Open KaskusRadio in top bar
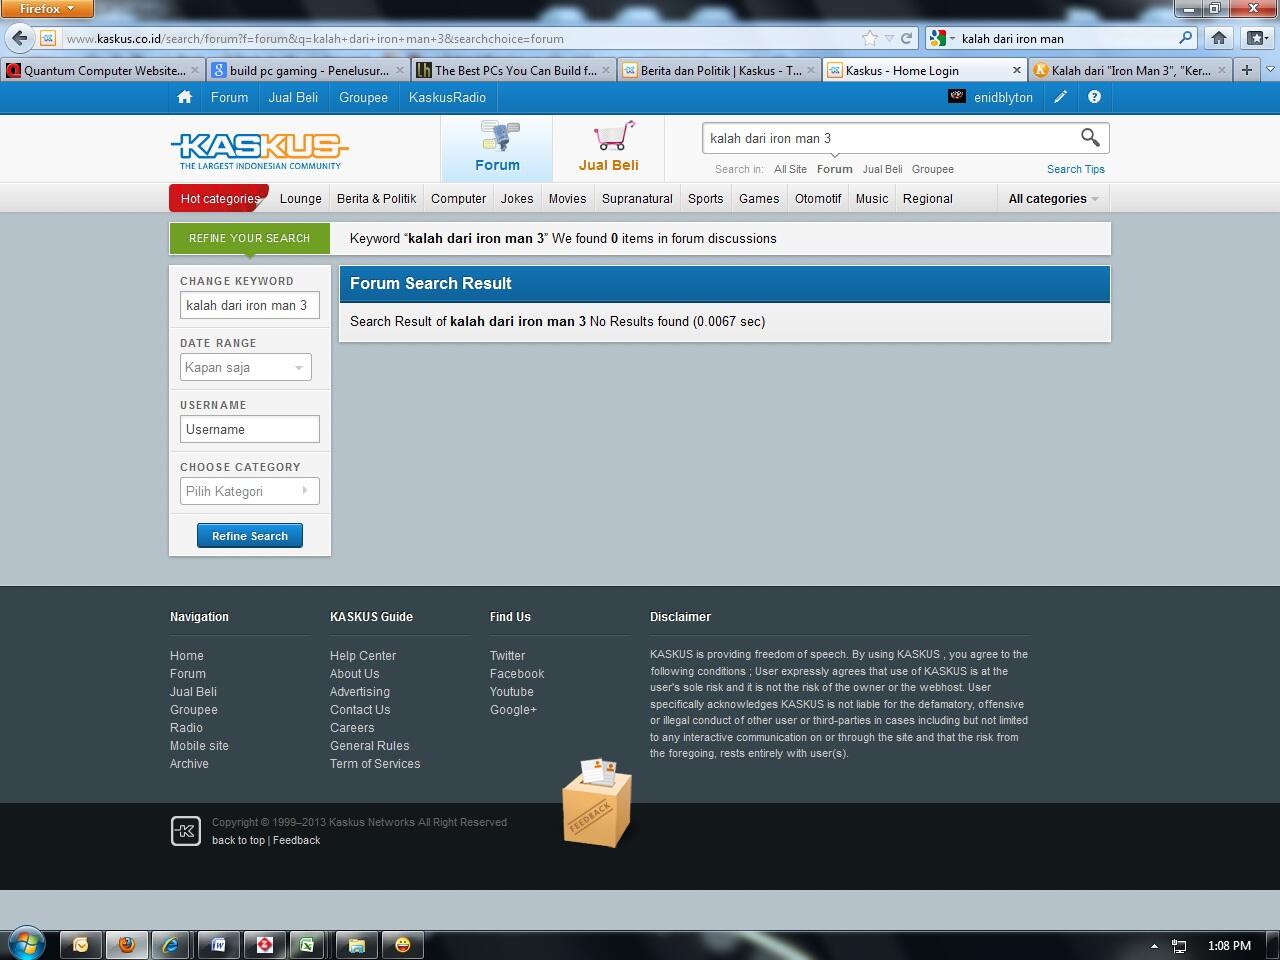 pyautogui.click(x=447, y=97)
